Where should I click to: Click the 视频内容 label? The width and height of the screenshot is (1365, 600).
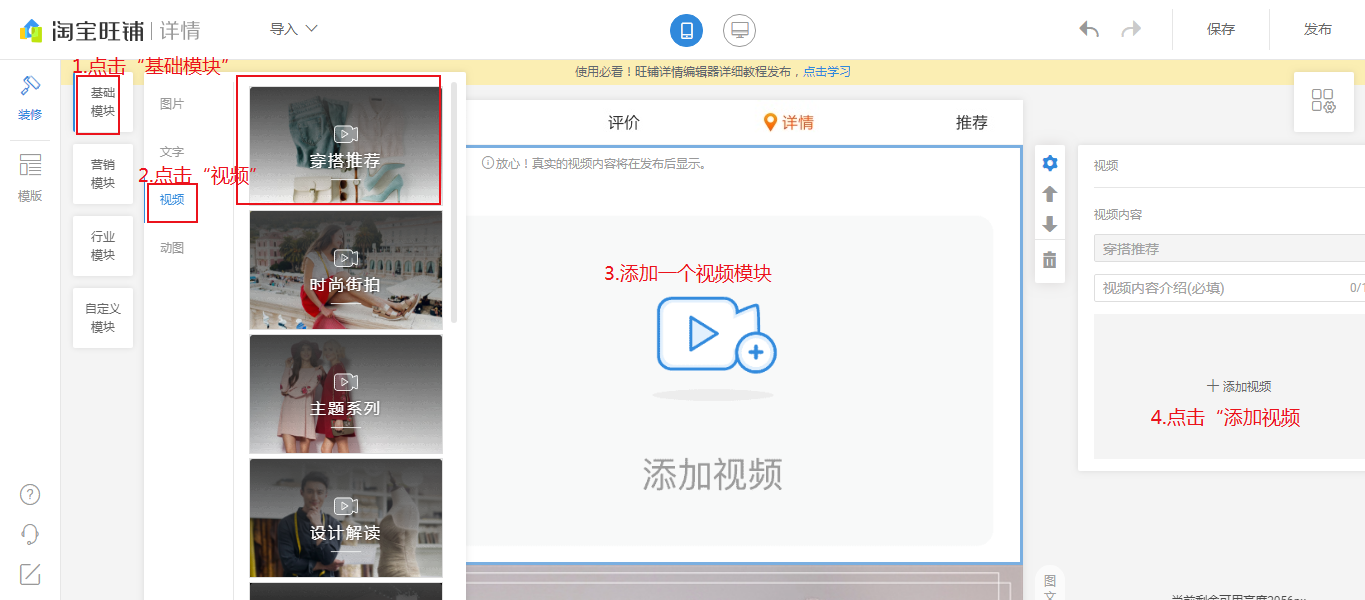pyautogui.click(x=1118, y=215)
